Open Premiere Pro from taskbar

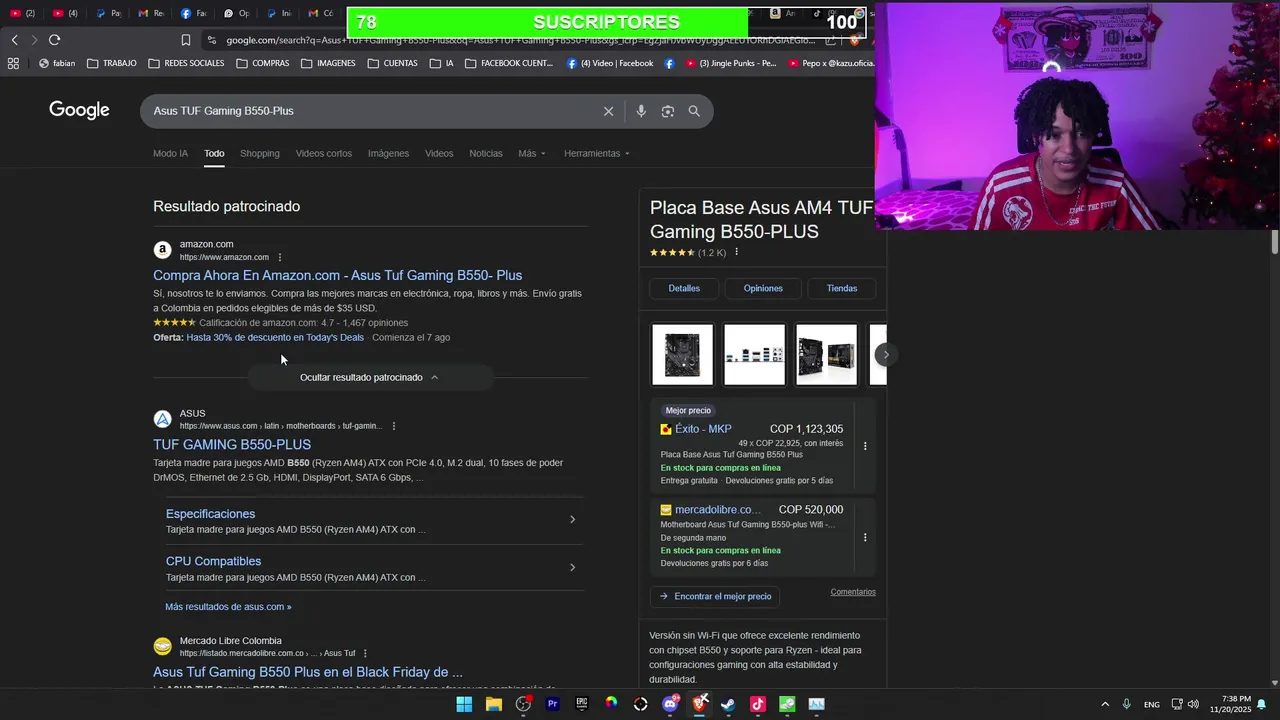coord(552,704)
